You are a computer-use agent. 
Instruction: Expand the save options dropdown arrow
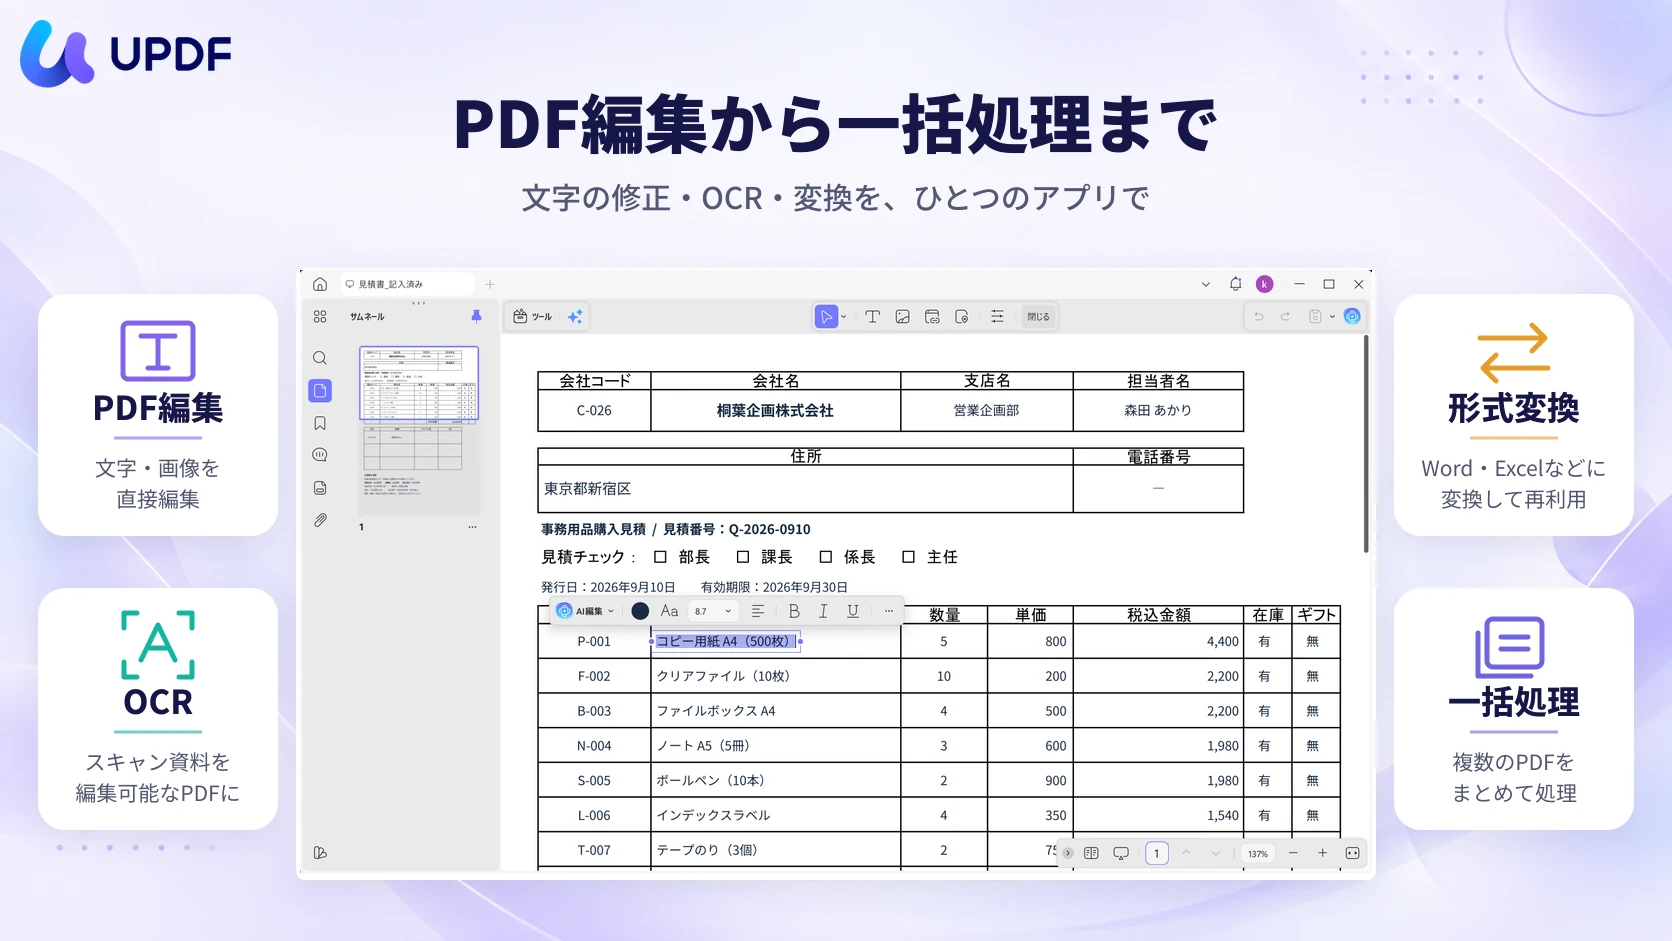(1332, 317)
